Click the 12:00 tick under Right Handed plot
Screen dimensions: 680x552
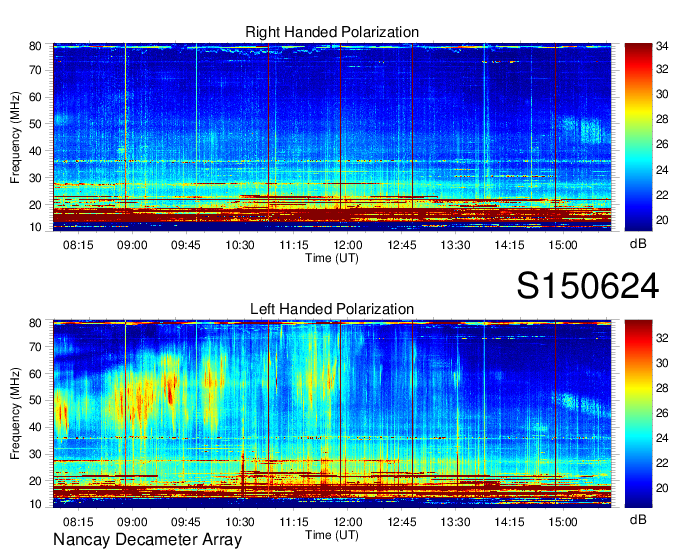(x=347, y=245)
